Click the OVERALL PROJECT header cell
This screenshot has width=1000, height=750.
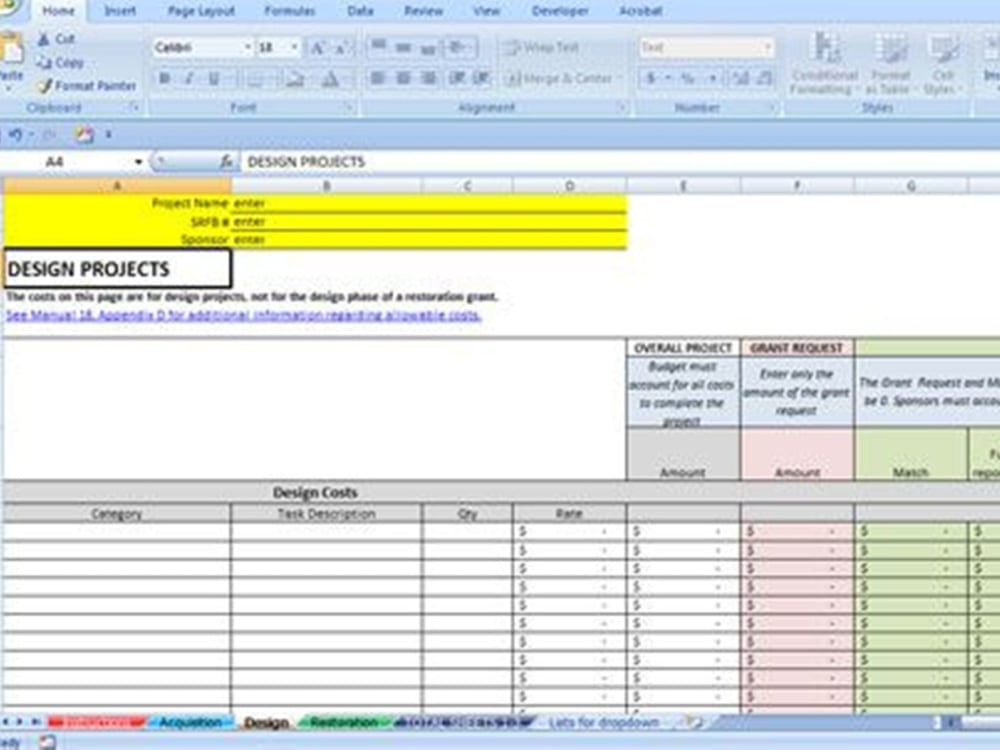pos(683,348)
